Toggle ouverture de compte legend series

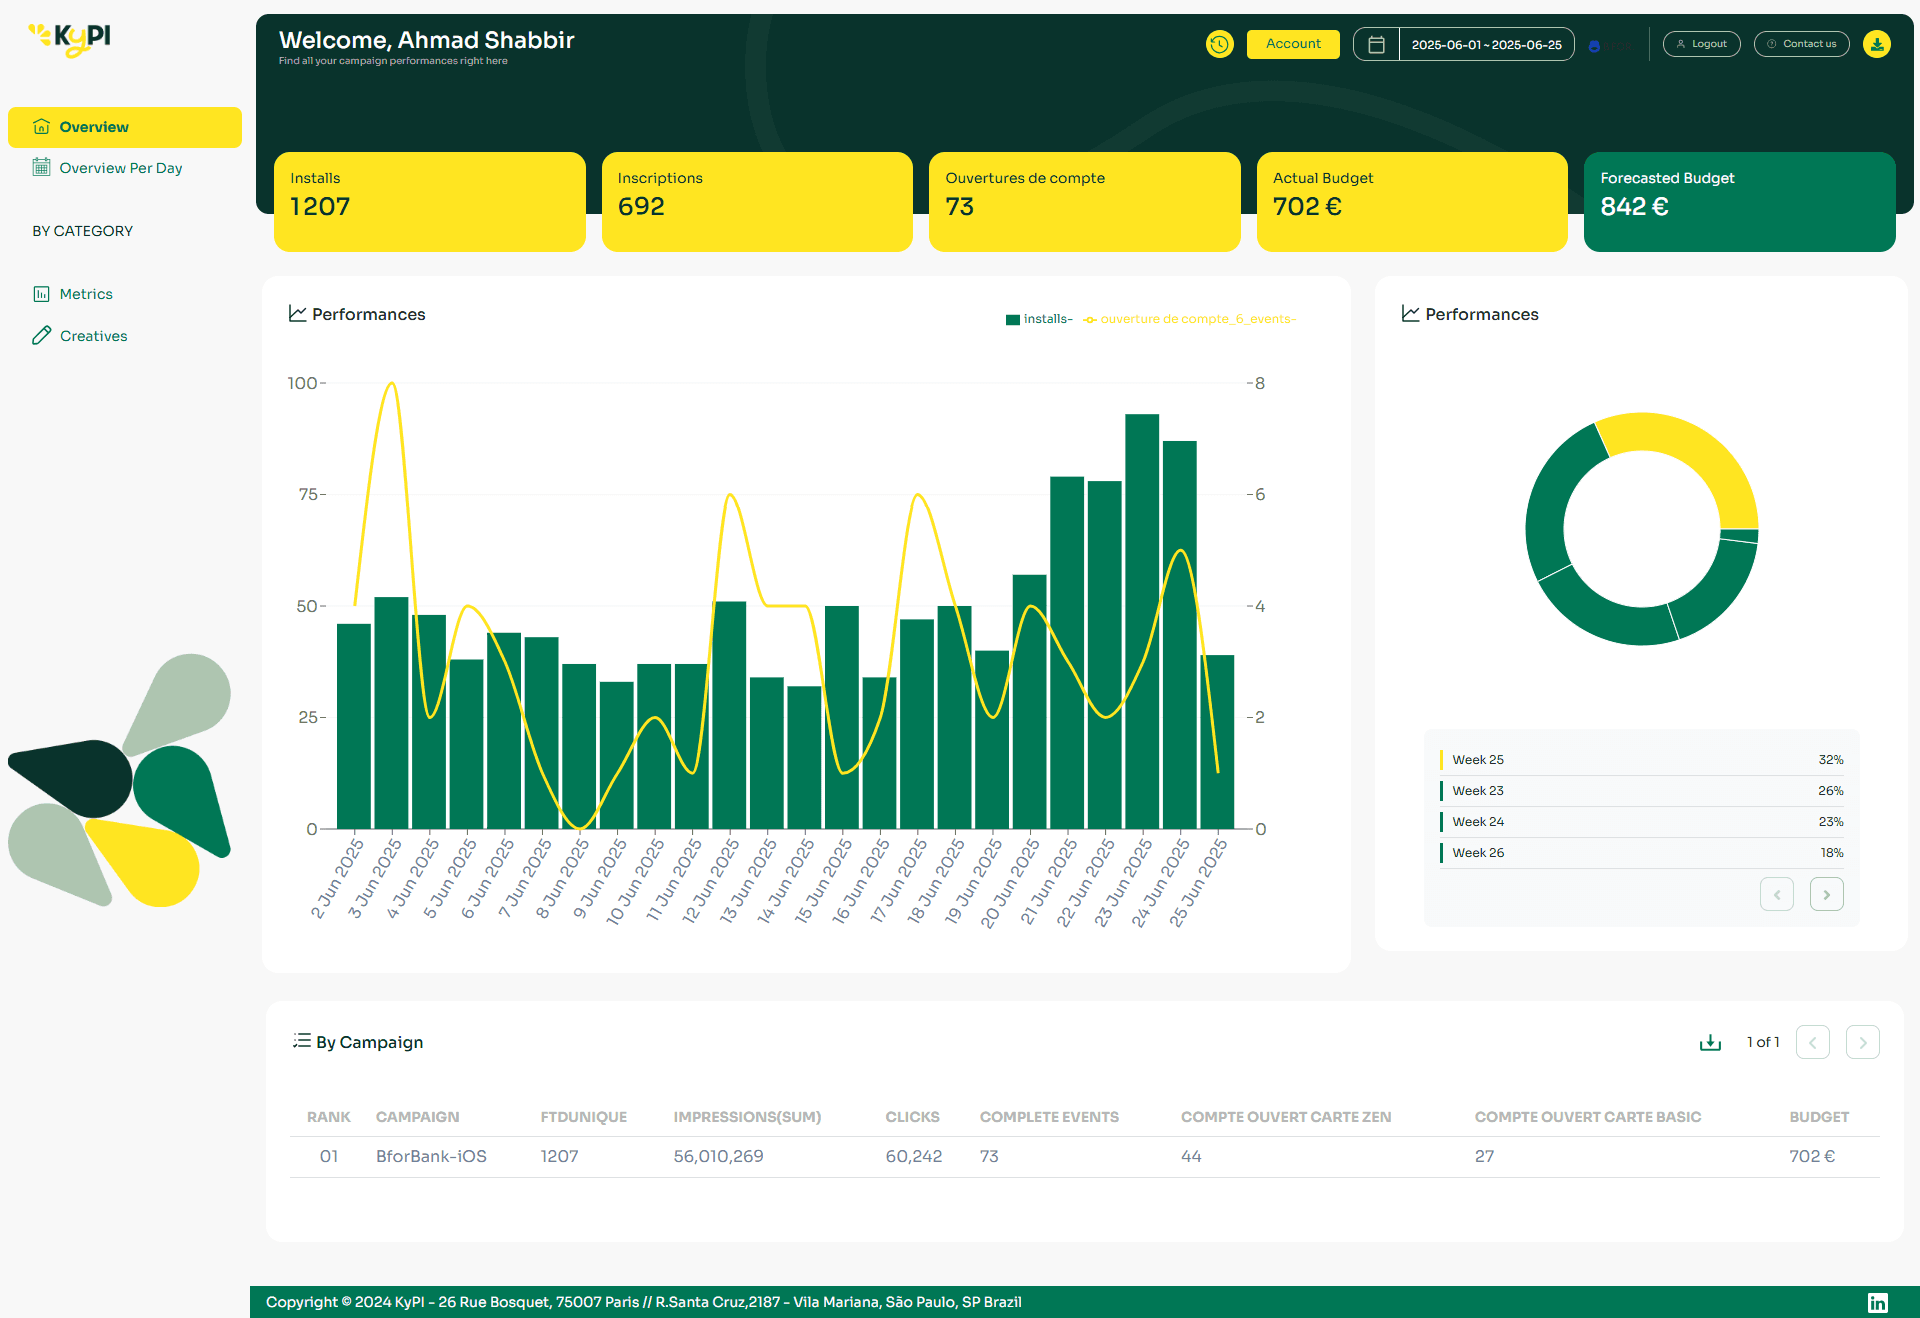tap(1190, 319)
